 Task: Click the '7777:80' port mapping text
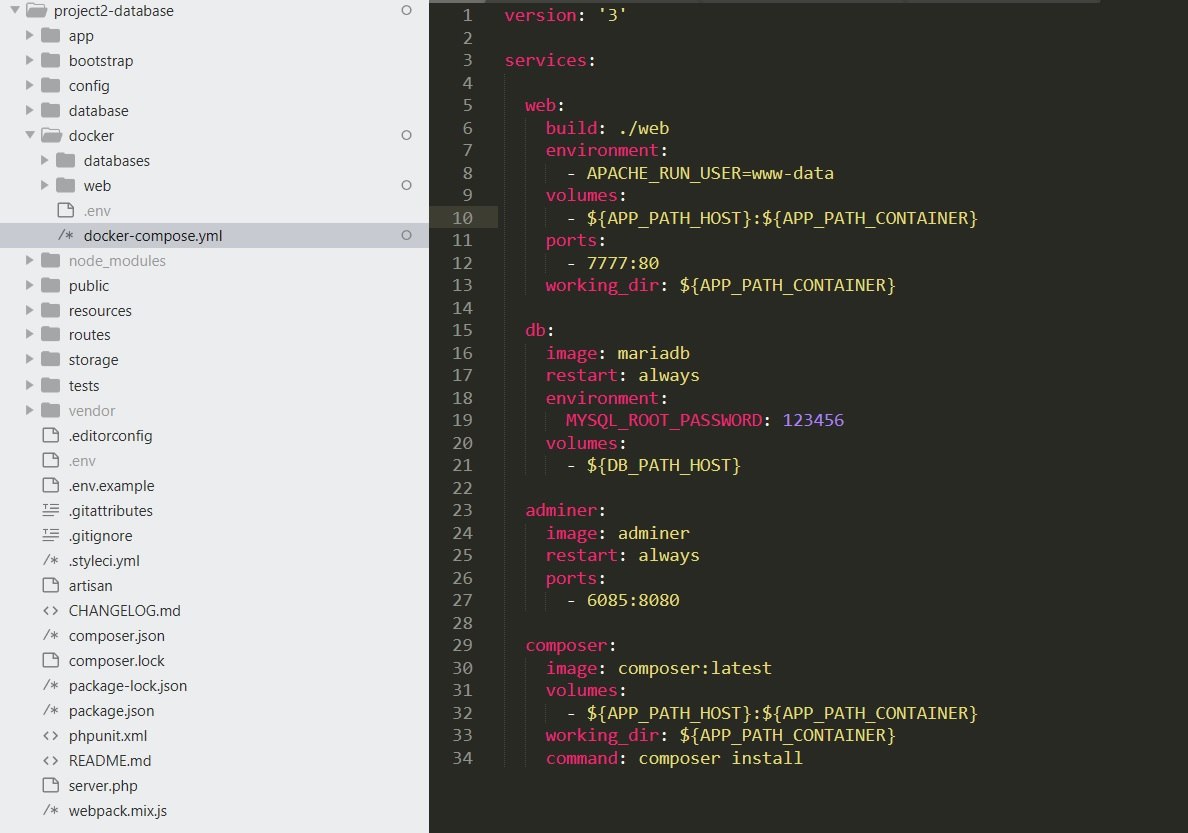[623, 263]
